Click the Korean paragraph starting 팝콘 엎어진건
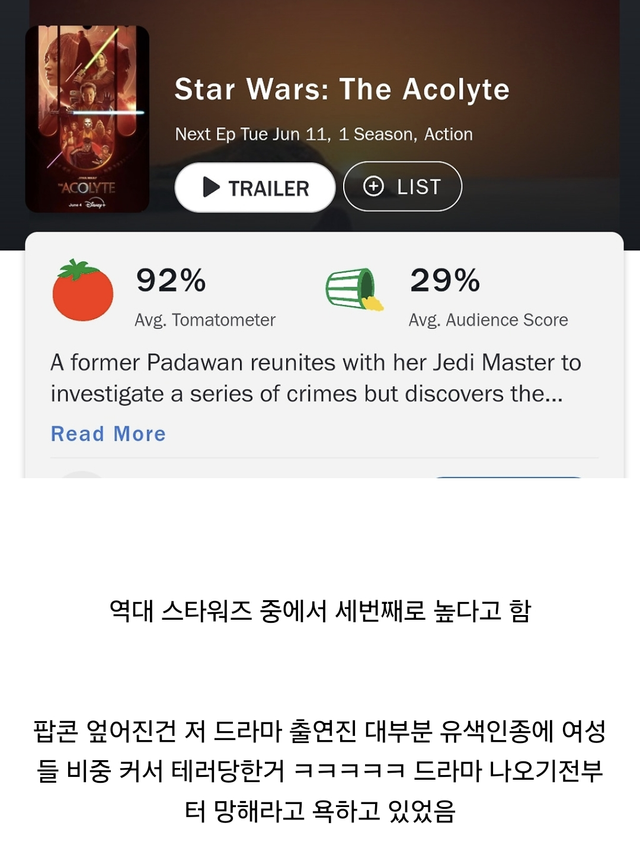This screenshot has height=855, width=640. coord(320,771)
